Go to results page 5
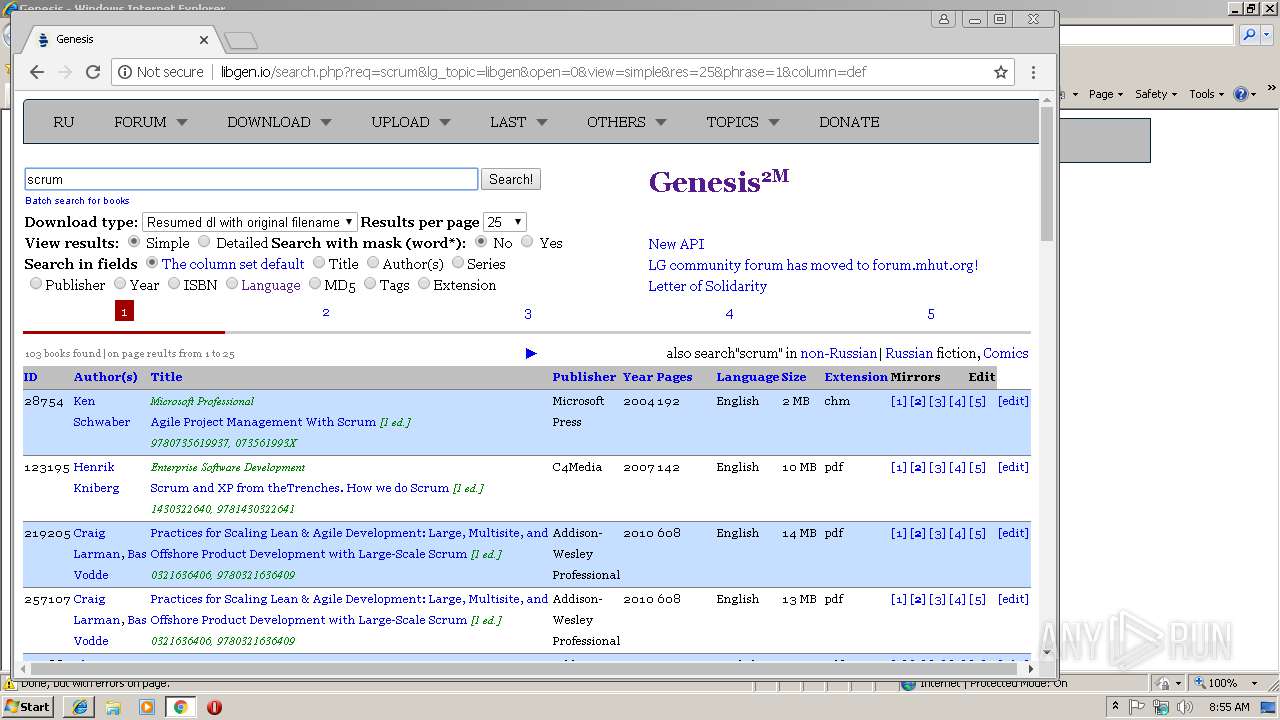Viewport: 1280px width, 720px height. (931, 314)
